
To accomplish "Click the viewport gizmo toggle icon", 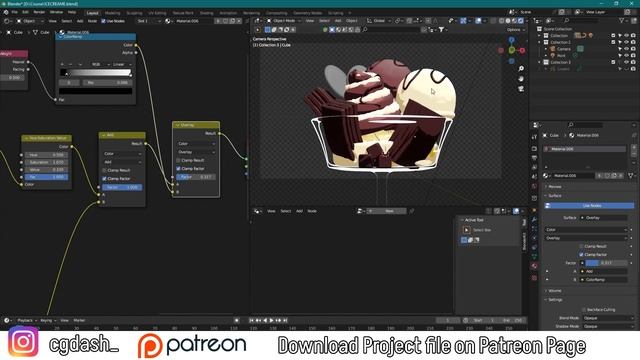I will click(x=463, y=21).
